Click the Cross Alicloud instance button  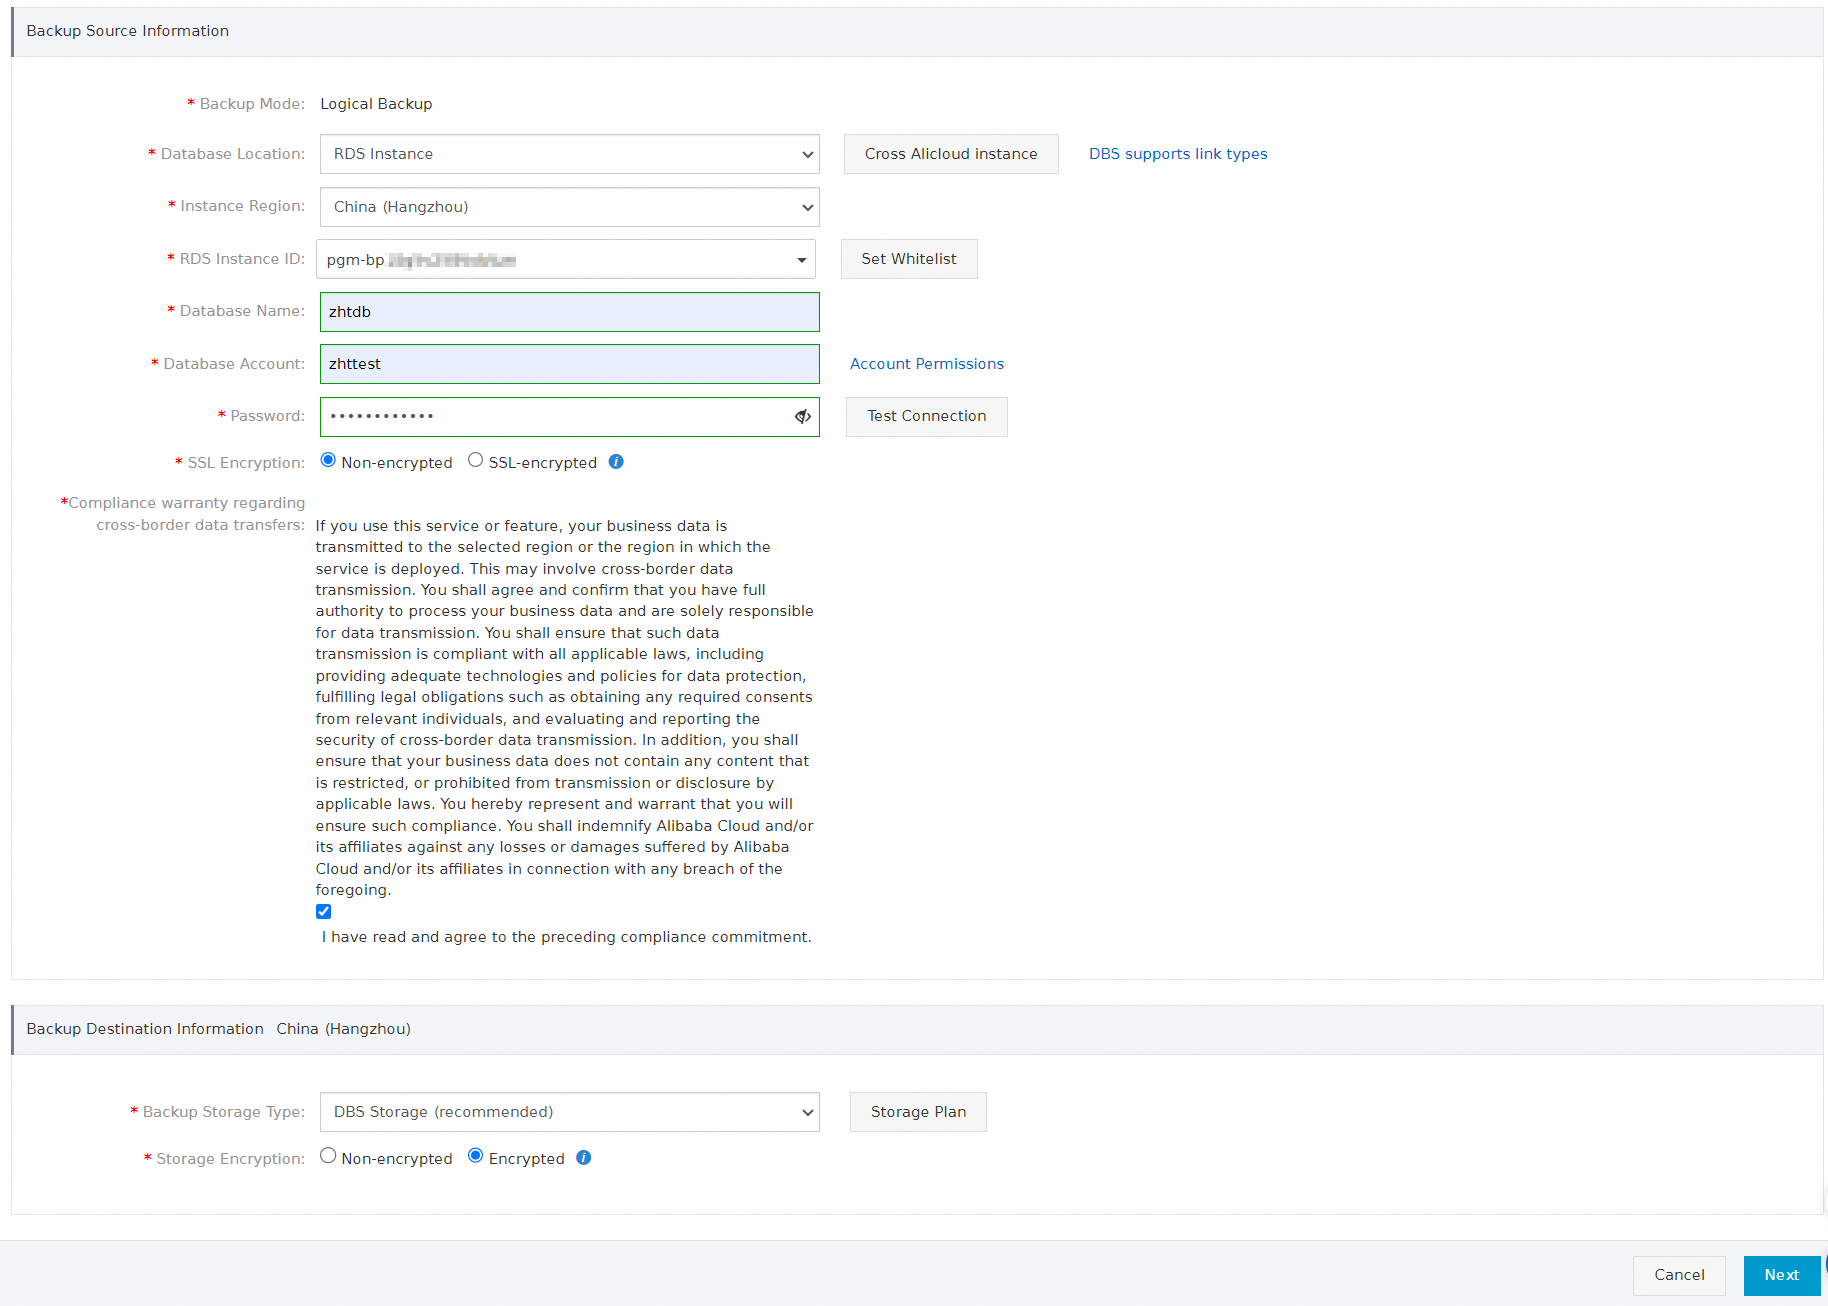(x=951, y=154)
